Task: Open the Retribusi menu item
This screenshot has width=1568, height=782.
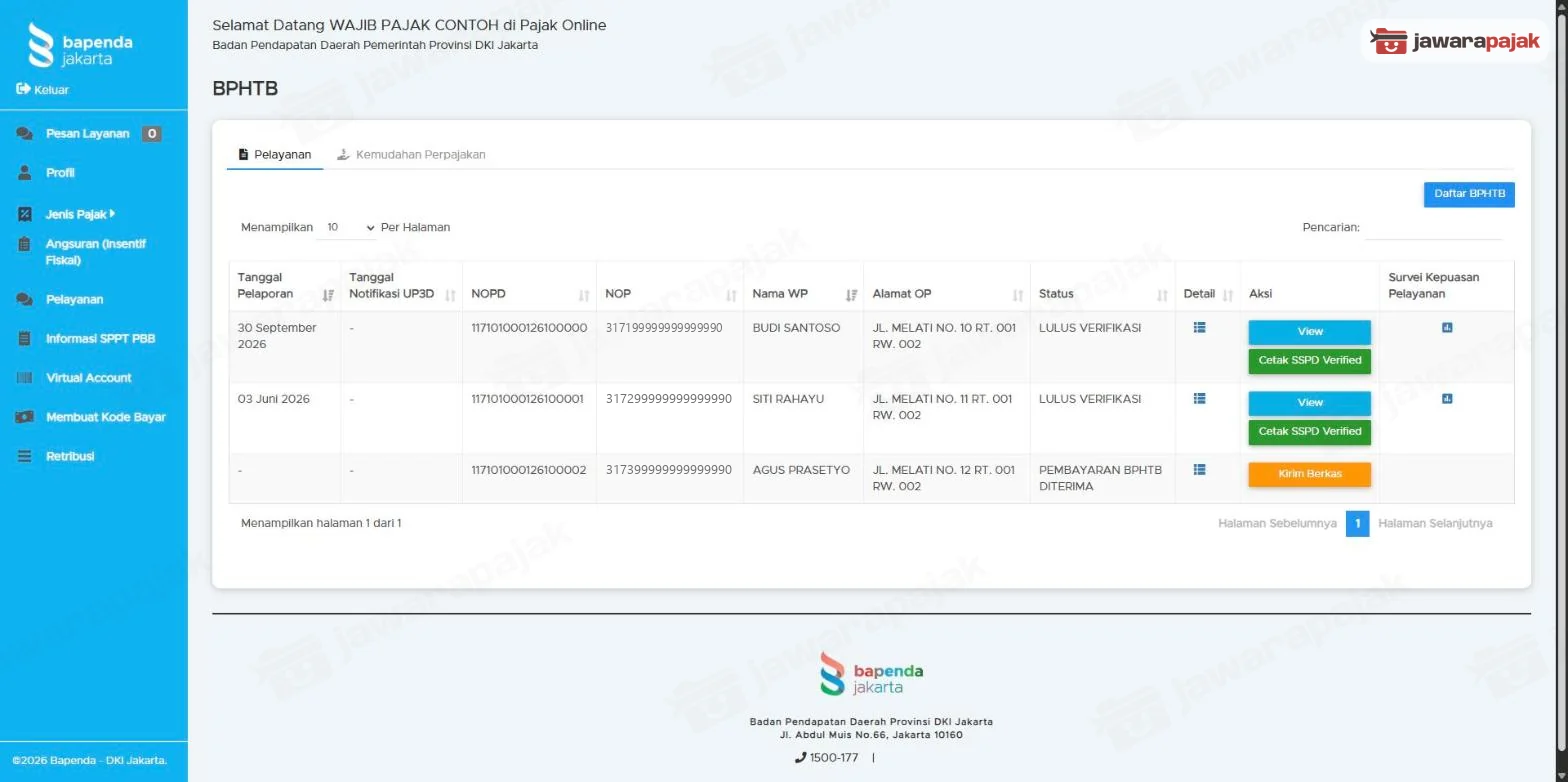Action: tap(70, 456)
